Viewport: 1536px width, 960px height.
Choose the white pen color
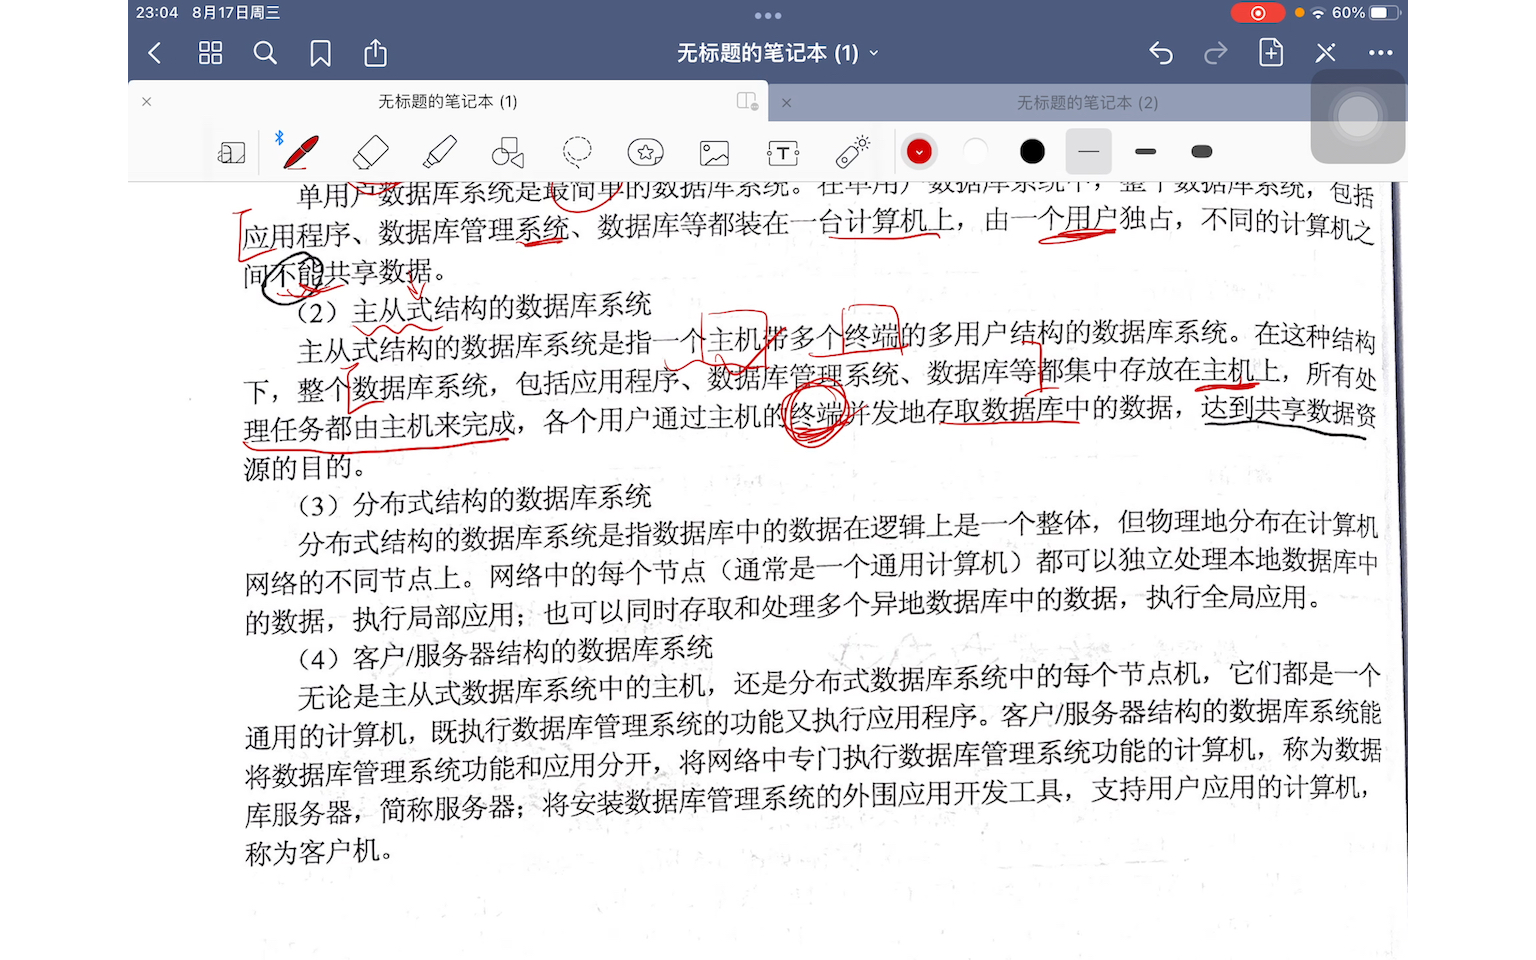click(975, 152)
